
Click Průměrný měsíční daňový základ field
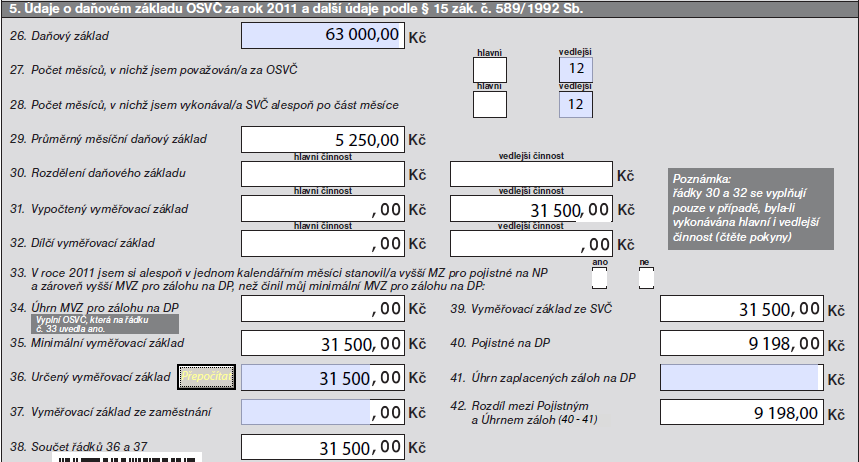tap(323, 139)
